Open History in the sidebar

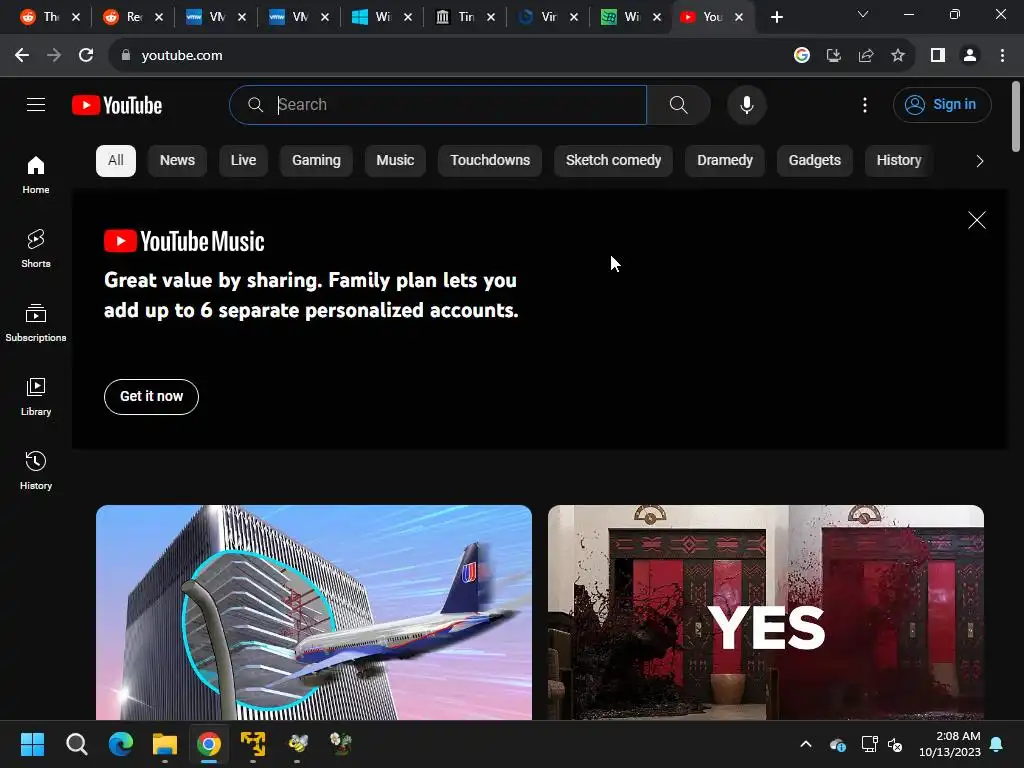click(x=36, y=470)
